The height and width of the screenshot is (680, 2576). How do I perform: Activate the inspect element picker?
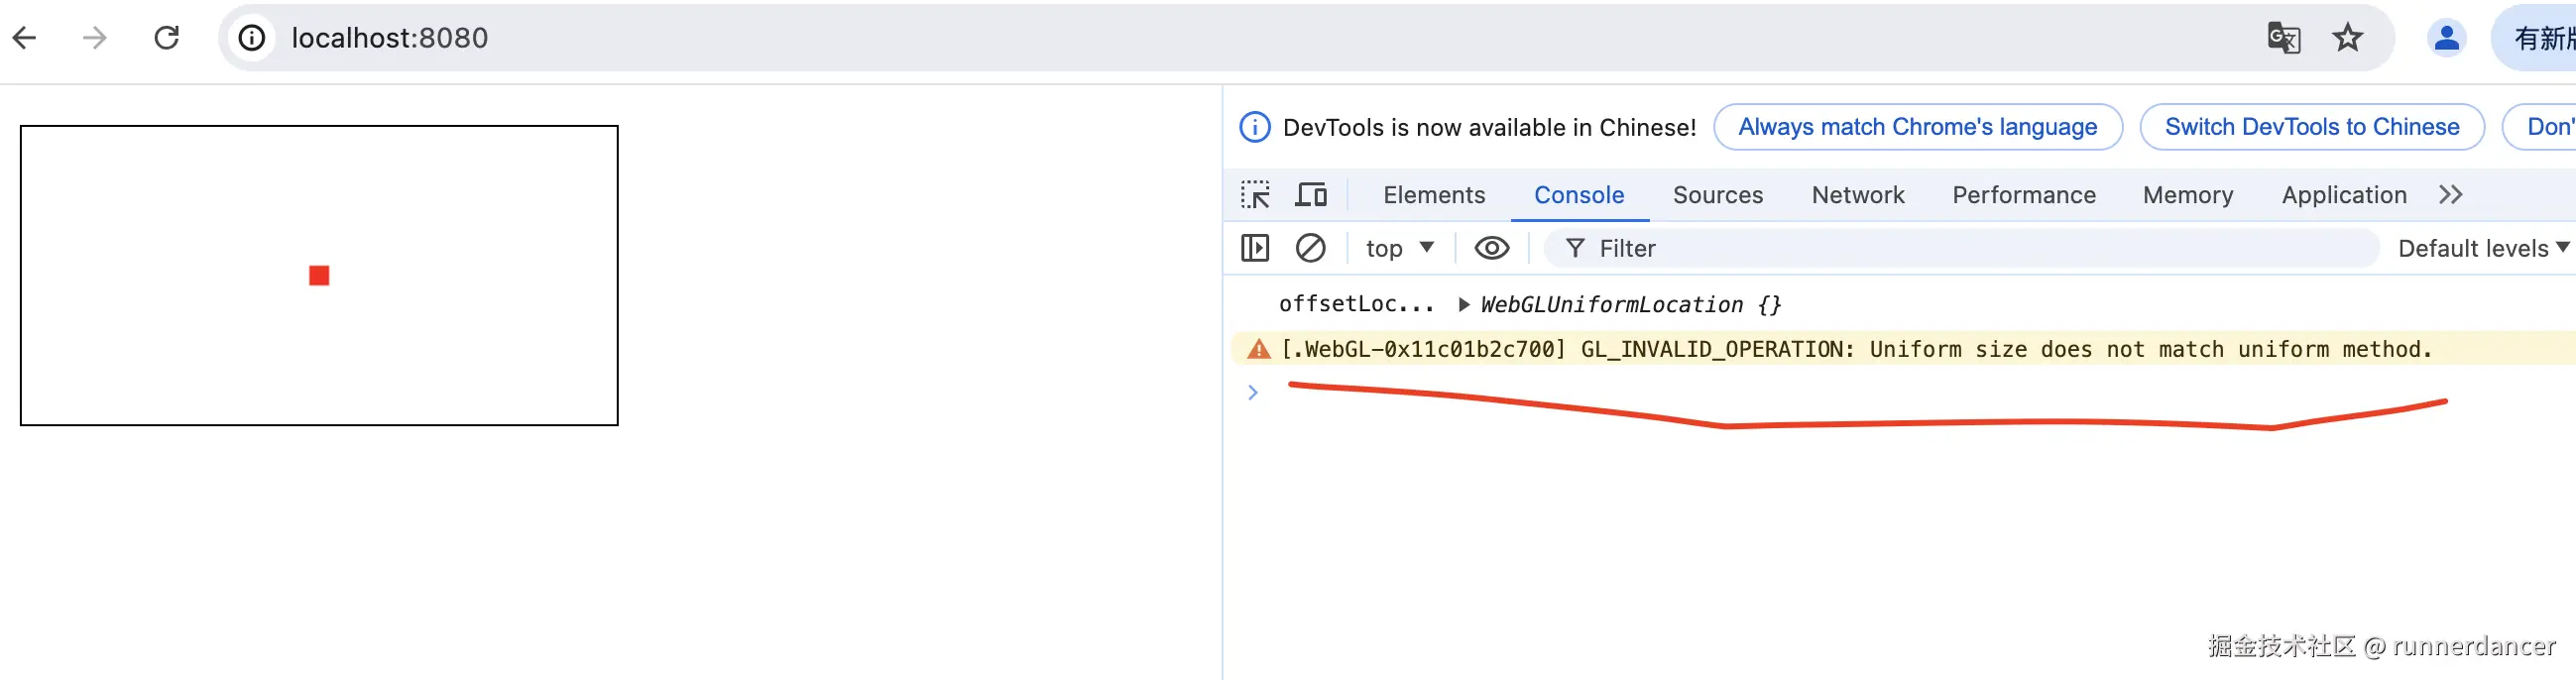(x=1255, y=195)
